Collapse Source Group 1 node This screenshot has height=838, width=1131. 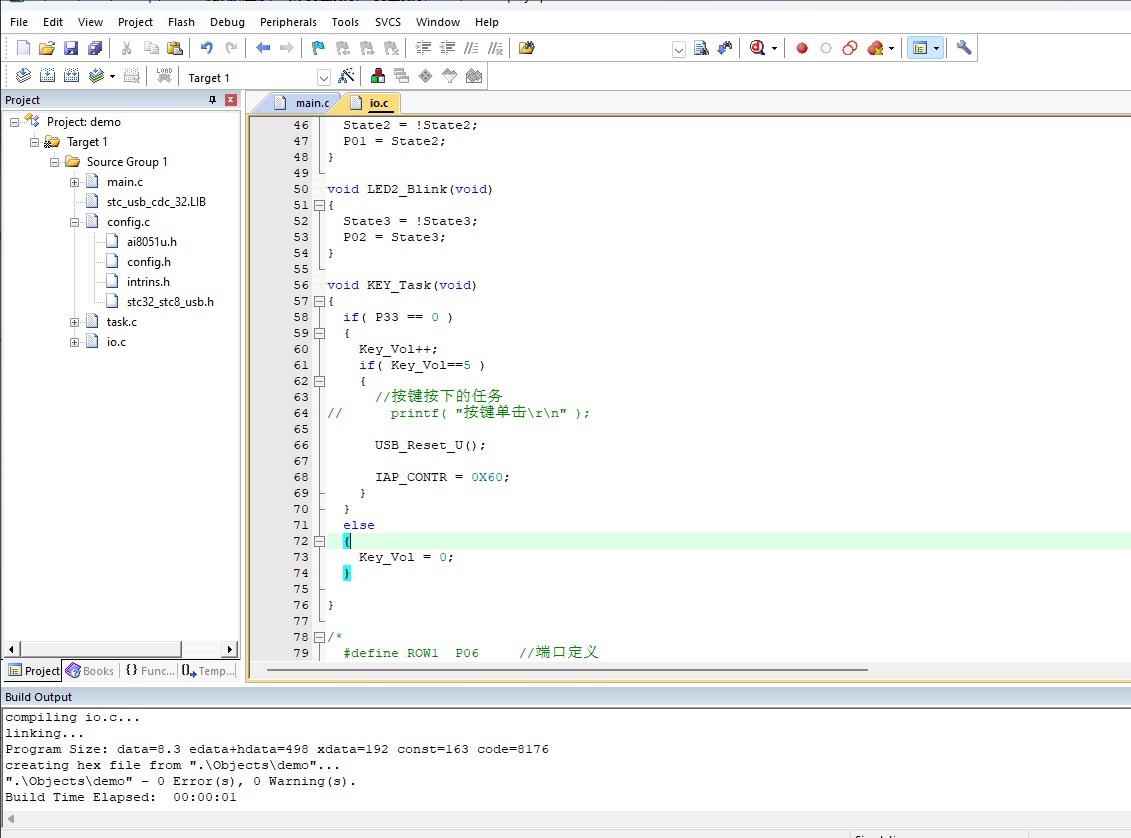54,162
